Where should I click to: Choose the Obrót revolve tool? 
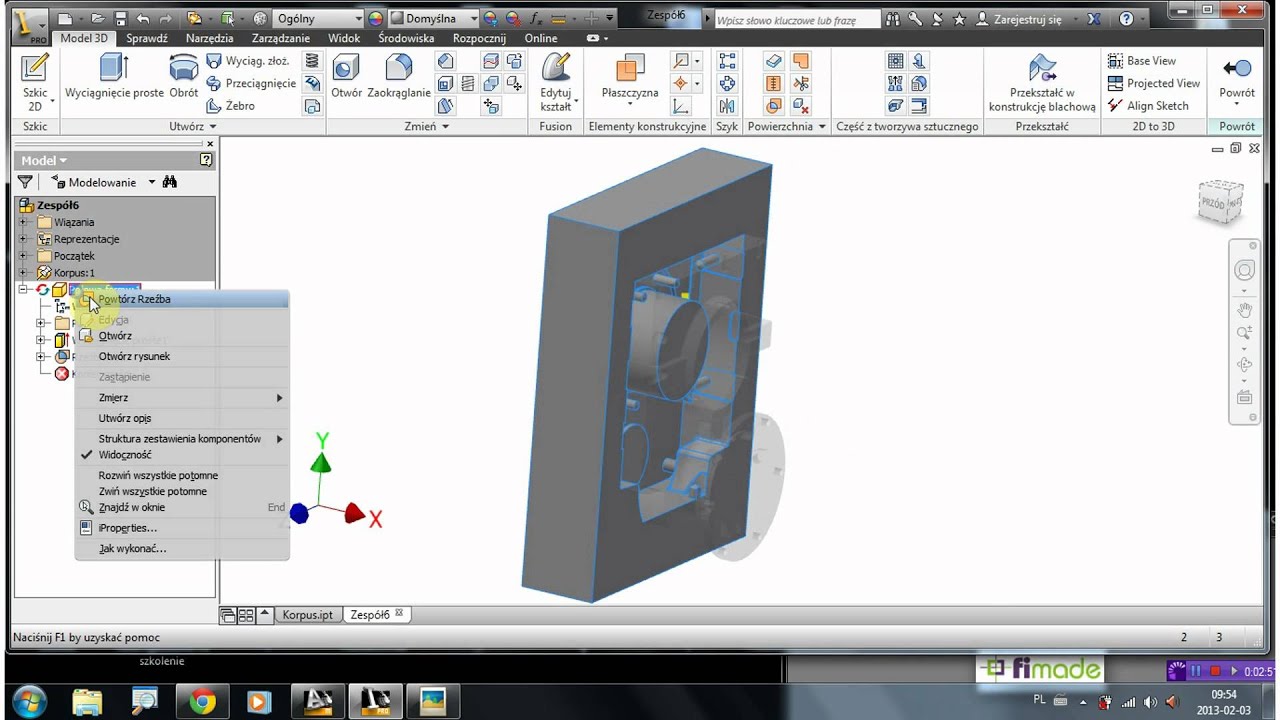[x=184, y=77]
